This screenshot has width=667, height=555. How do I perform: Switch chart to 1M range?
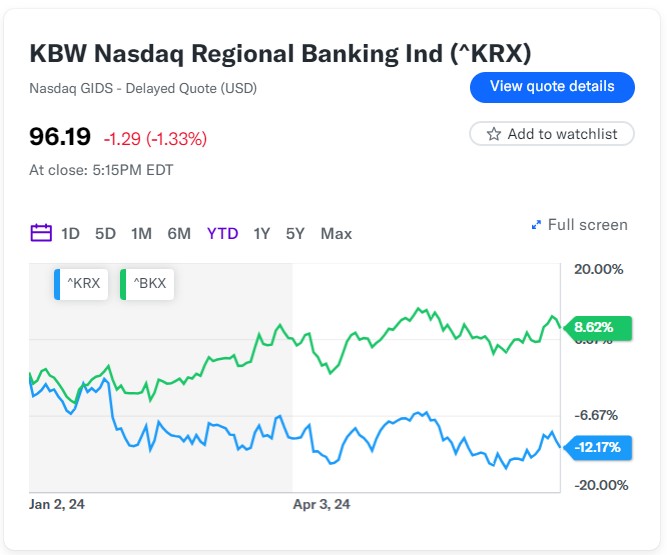coord(141,233)
